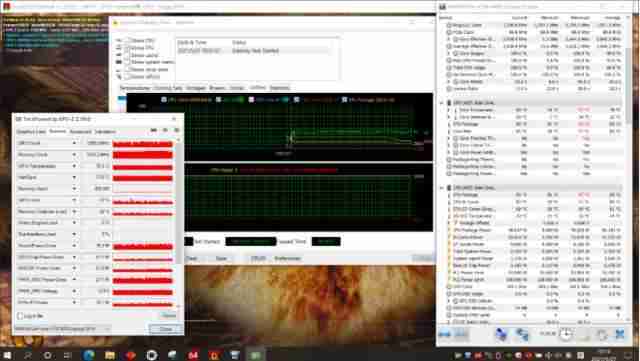
Task: Open Task View from the taskbar
Action: coord(68,355)
